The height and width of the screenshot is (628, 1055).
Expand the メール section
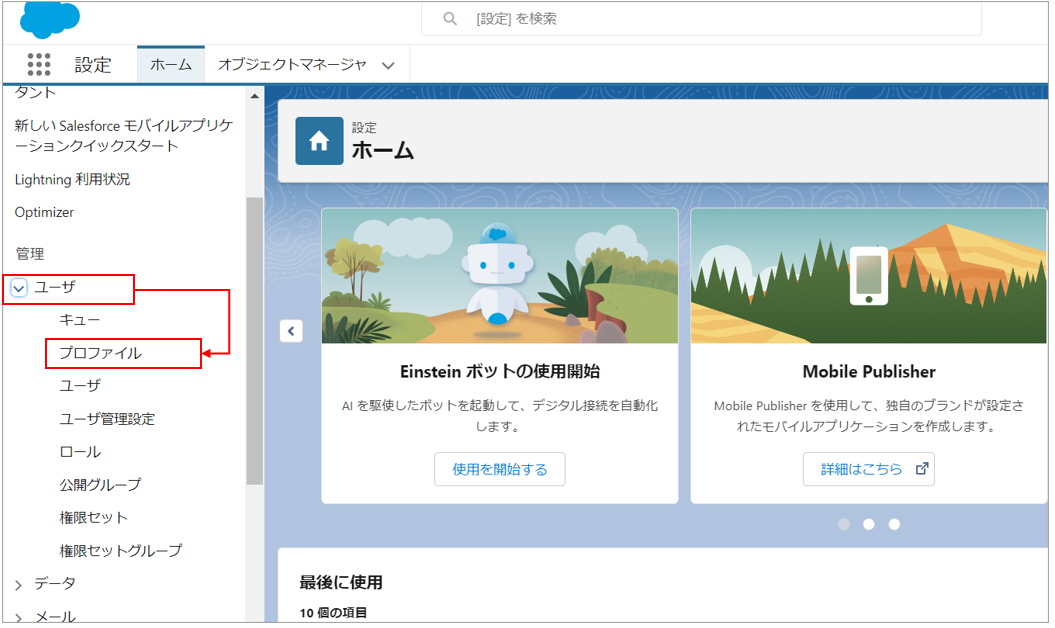[19, 616]
